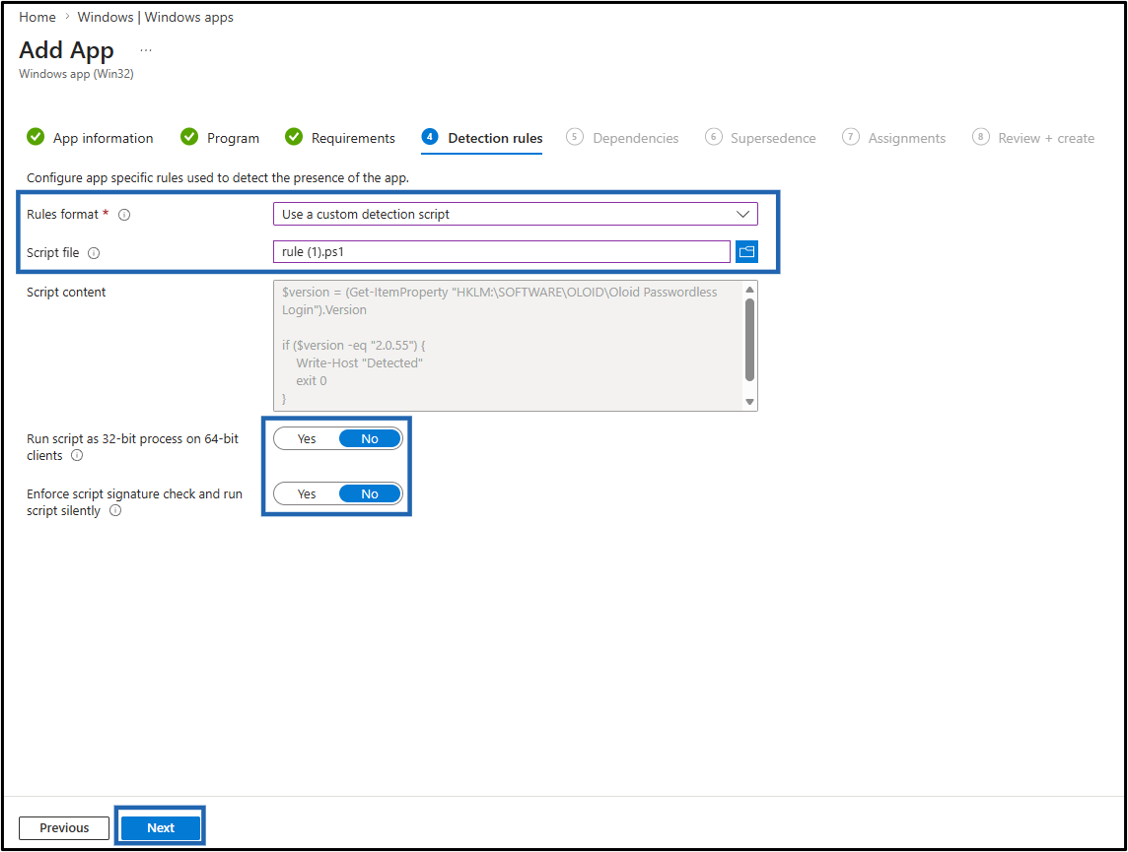
Task: Set Enforce script signature check to No
Action: (370, 494)
